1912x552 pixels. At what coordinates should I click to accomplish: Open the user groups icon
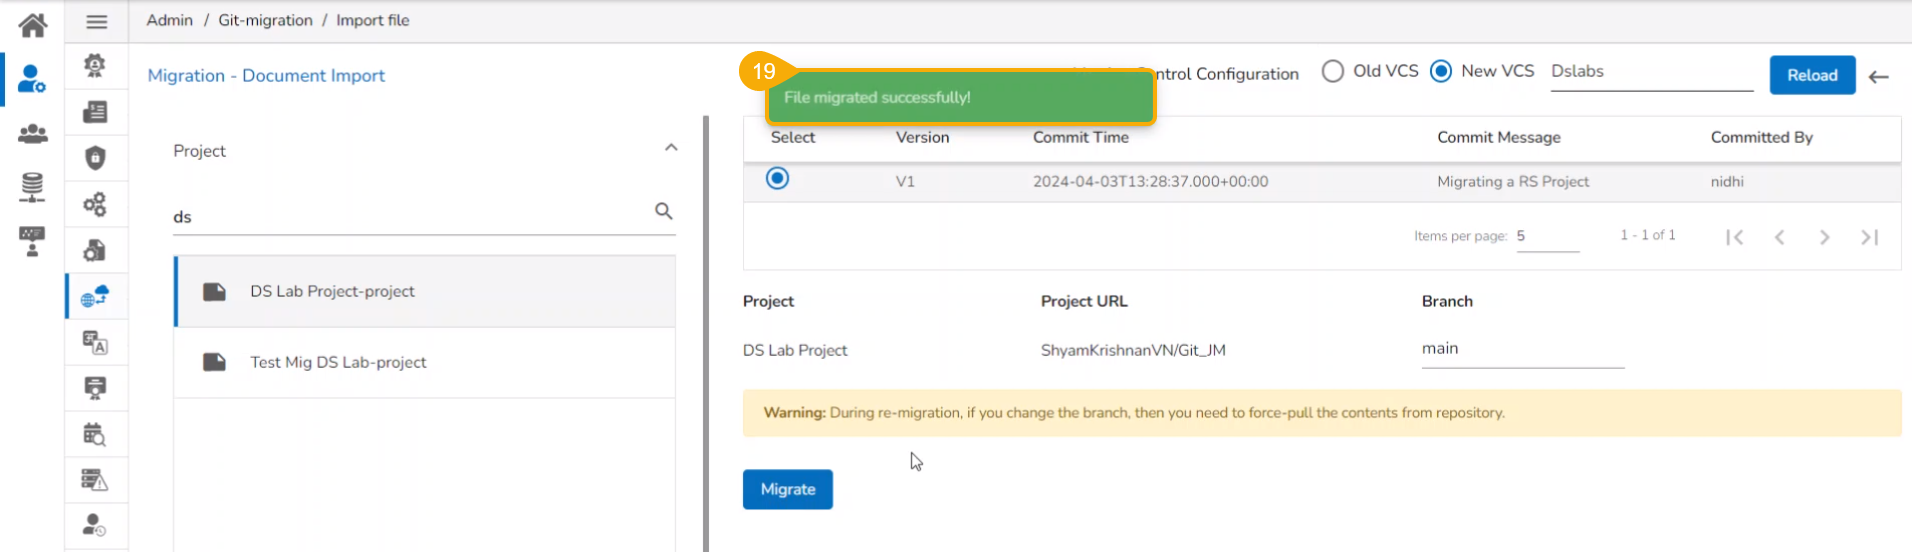[32, 133]
